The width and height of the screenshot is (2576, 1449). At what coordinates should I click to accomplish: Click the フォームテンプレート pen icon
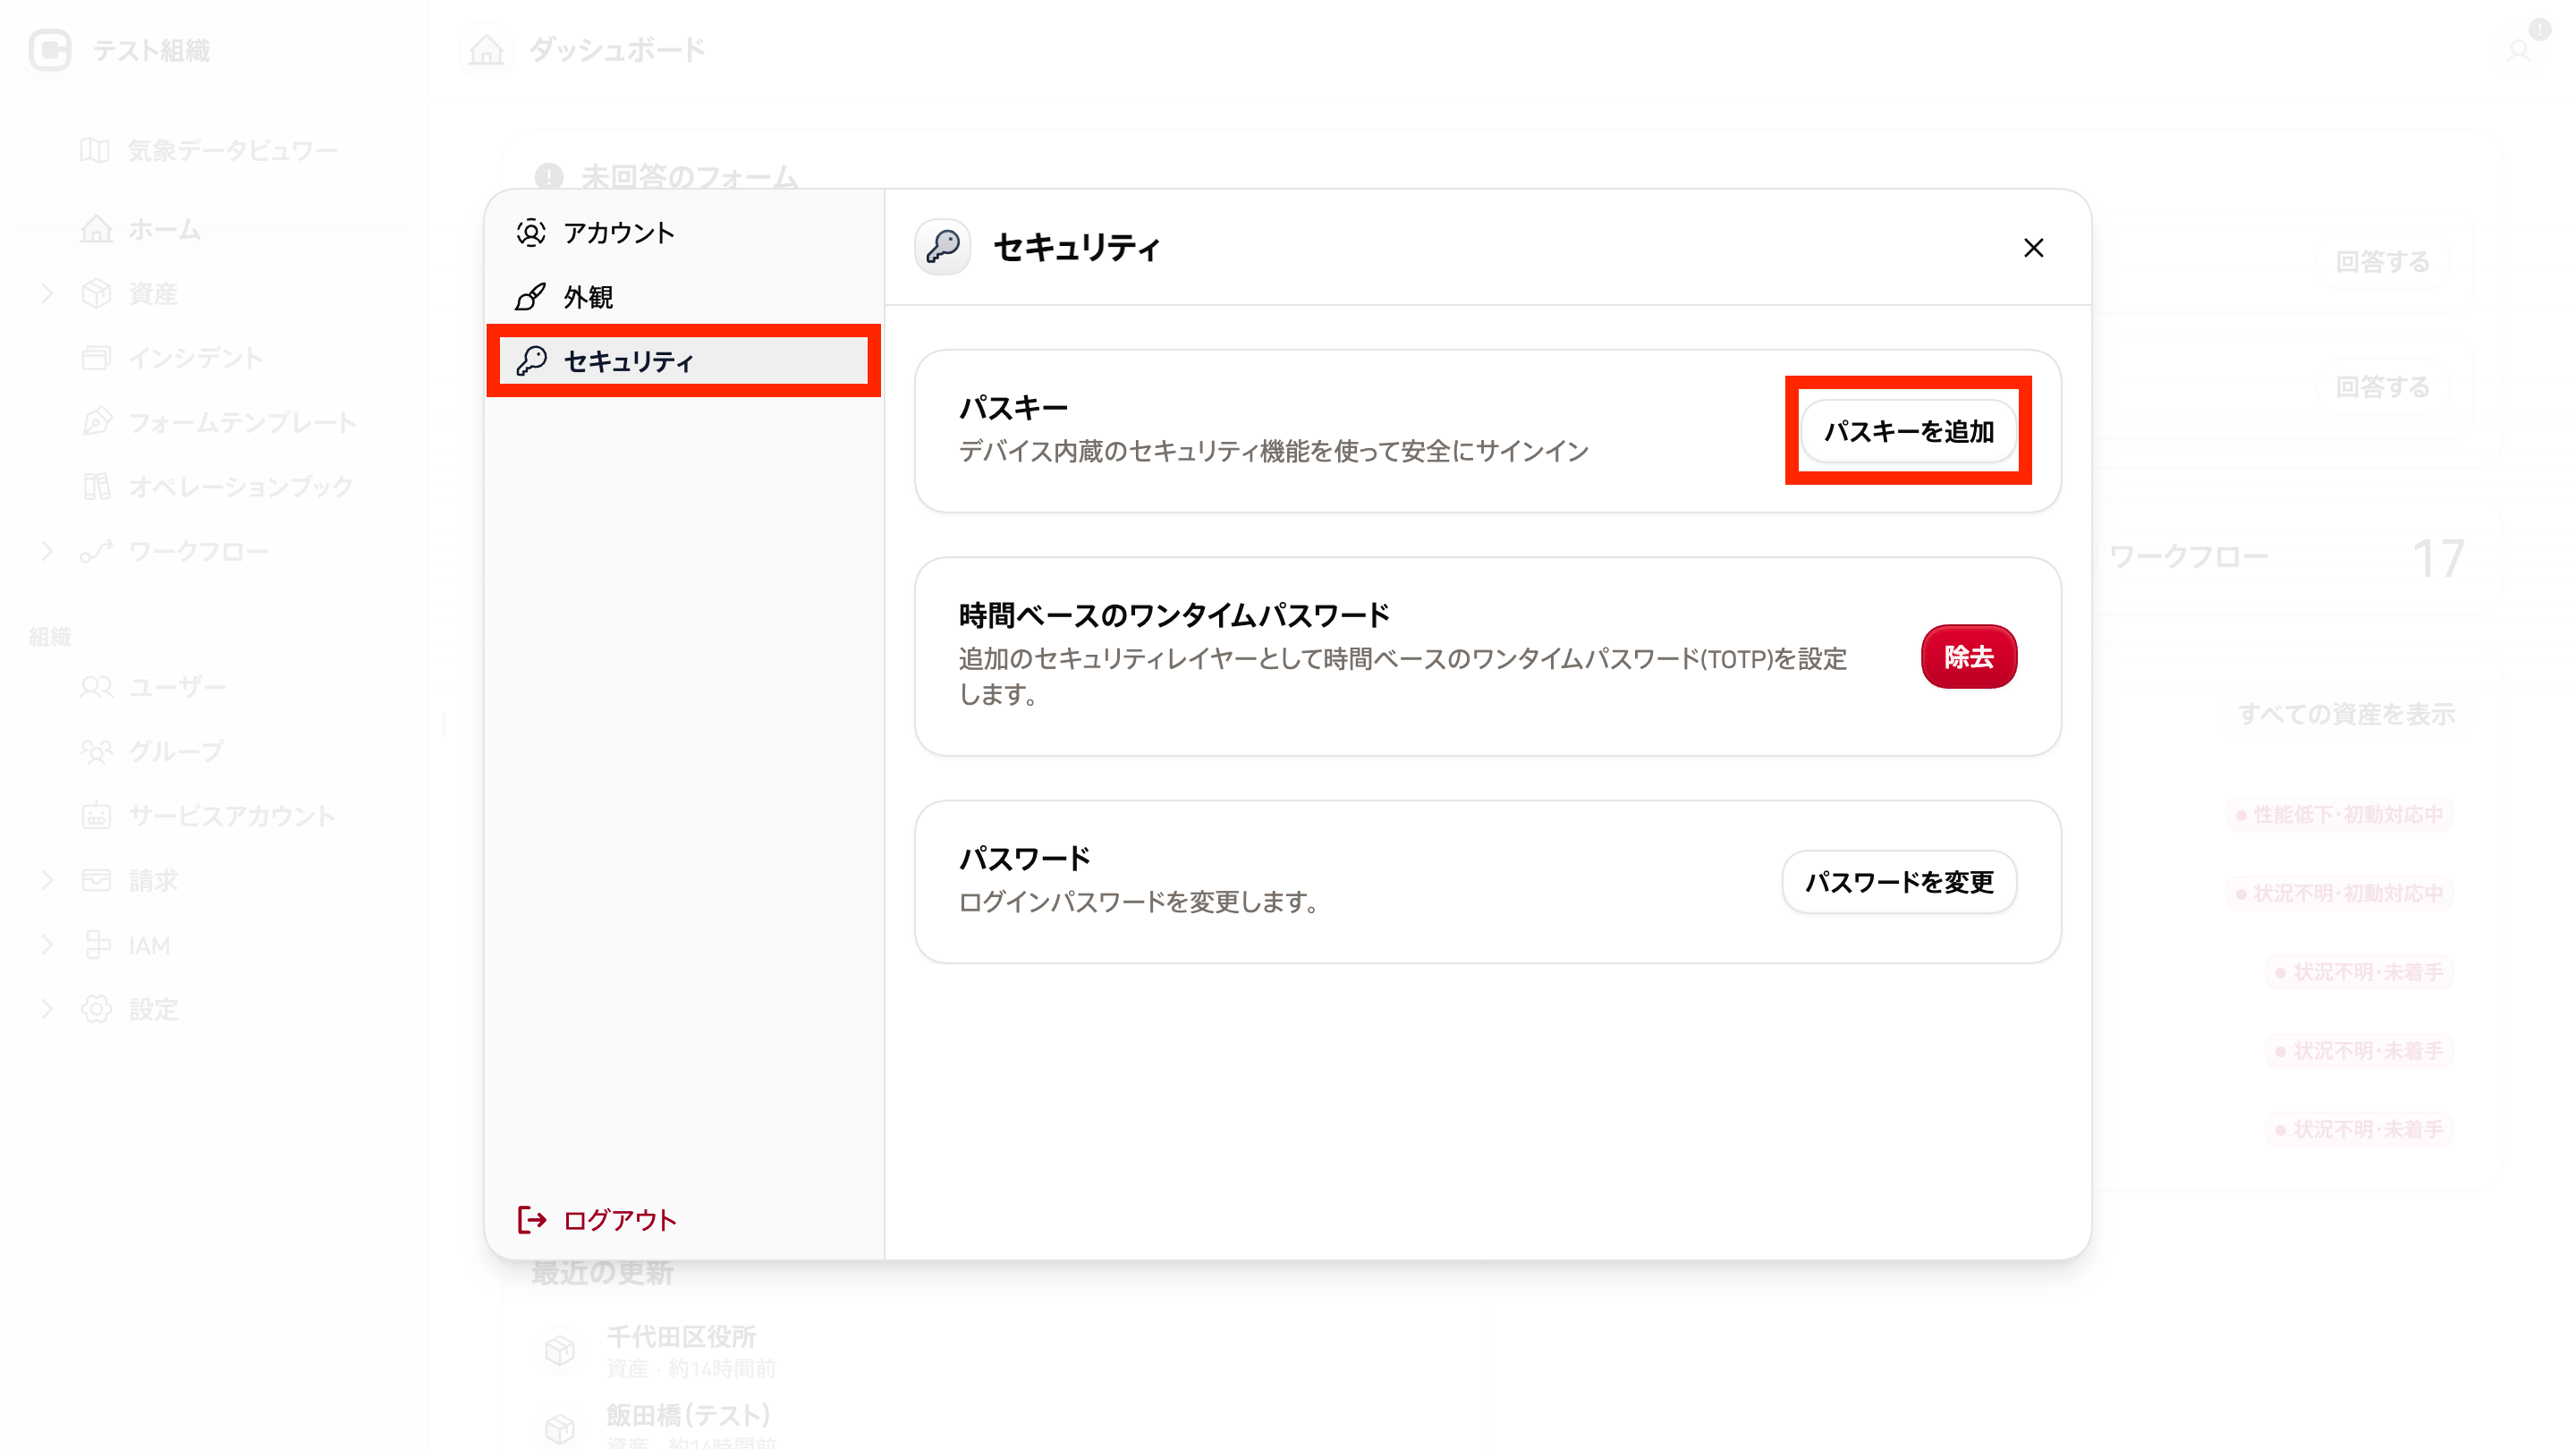(x=96, y=423)
